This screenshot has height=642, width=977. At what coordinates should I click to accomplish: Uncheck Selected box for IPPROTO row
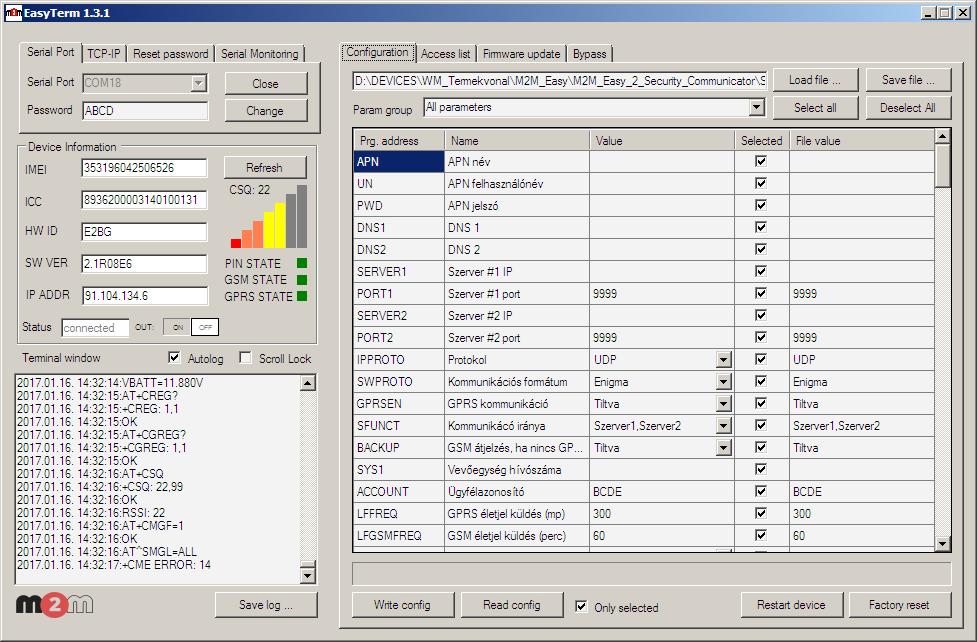[761, 359]
